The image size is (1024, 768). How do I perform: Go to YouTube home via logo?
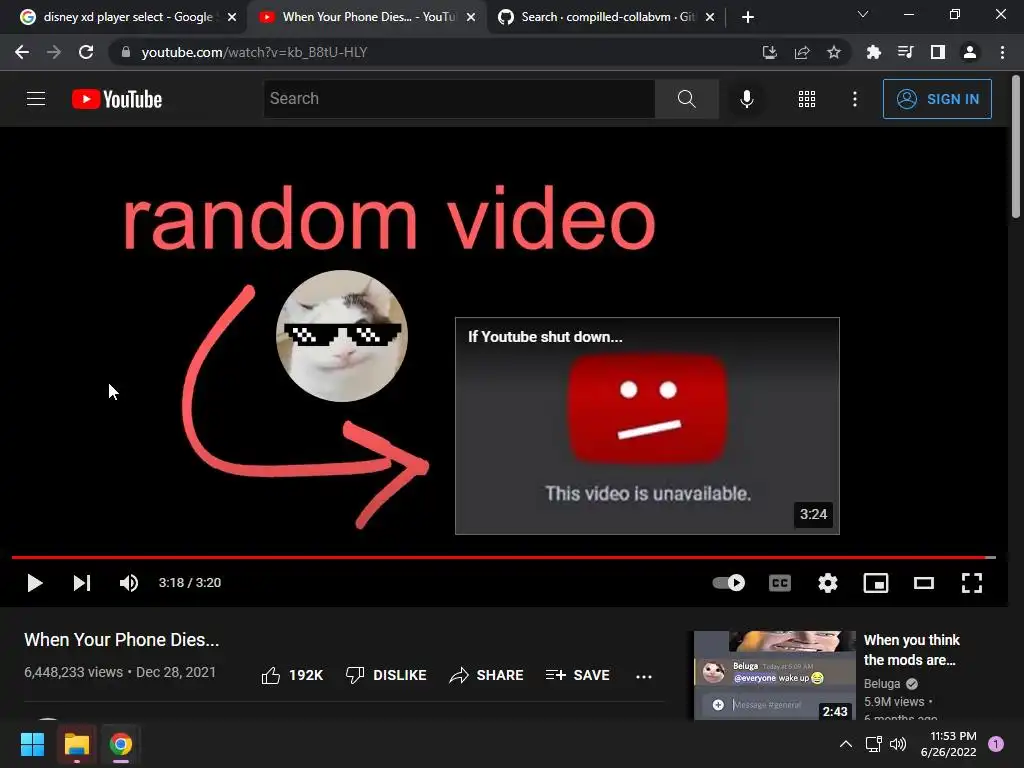pyautogui.click(x=117, y=99)
